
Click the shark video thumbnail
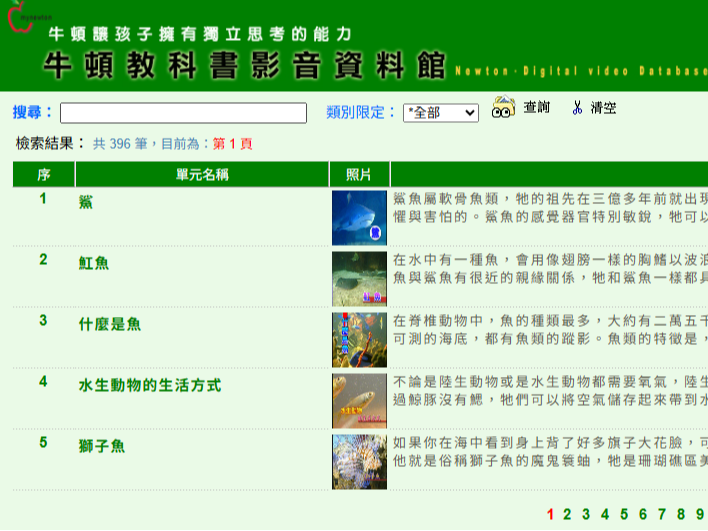[359, 218]
